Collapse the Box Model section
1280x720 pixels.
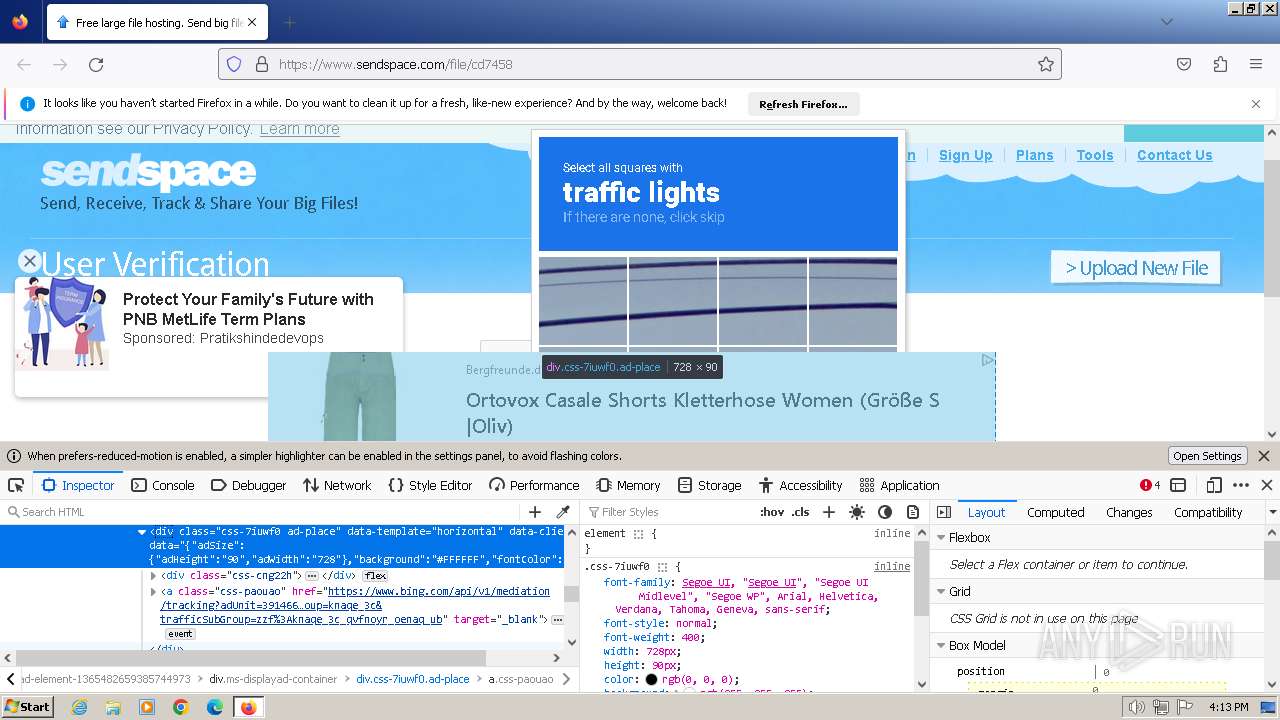click(x=941, y=646)
